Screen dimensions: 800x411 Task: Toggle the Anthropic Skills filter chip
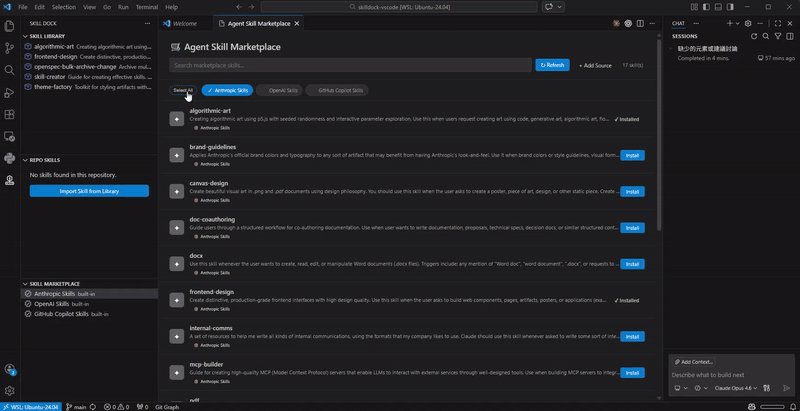click(228, 90)
